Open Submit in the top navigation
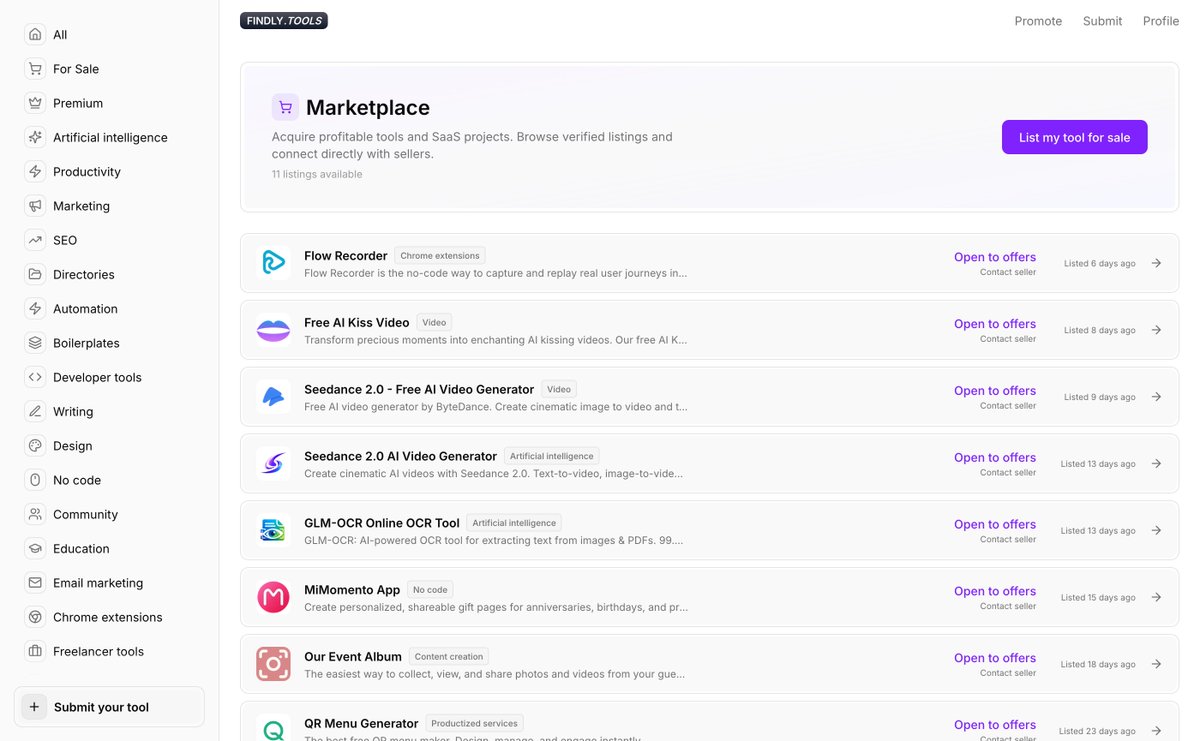Image resolution: width=1200 pixels, height=741 pixels. (1102, 21)
